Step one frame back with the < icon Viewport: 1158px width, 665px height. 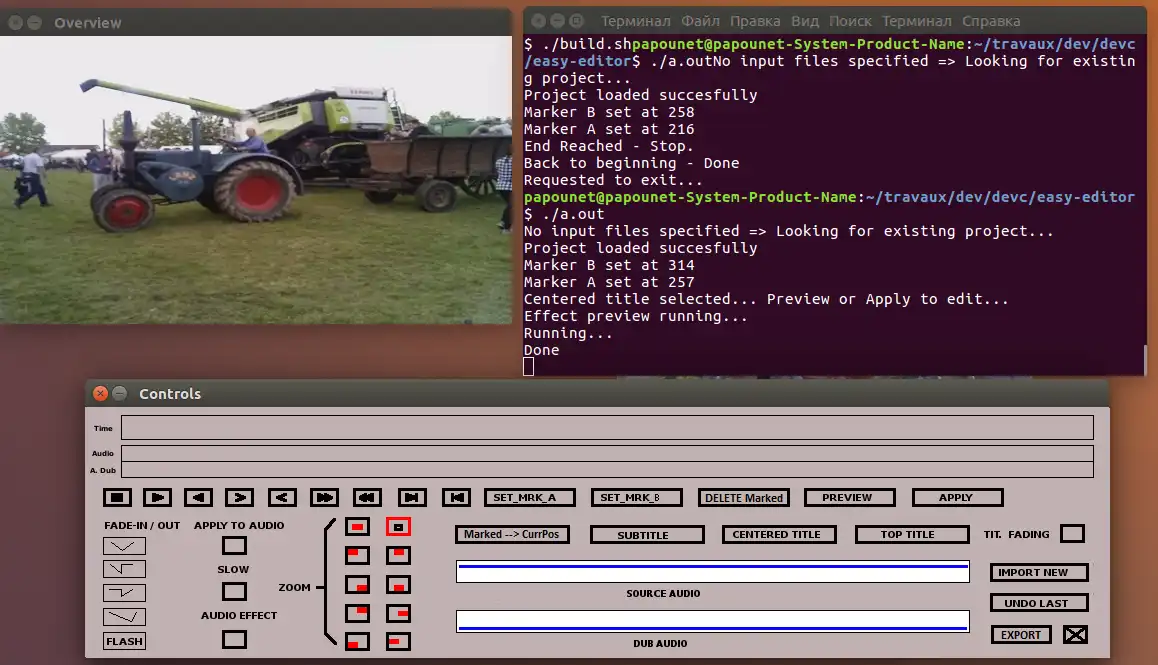click(282, 497)
